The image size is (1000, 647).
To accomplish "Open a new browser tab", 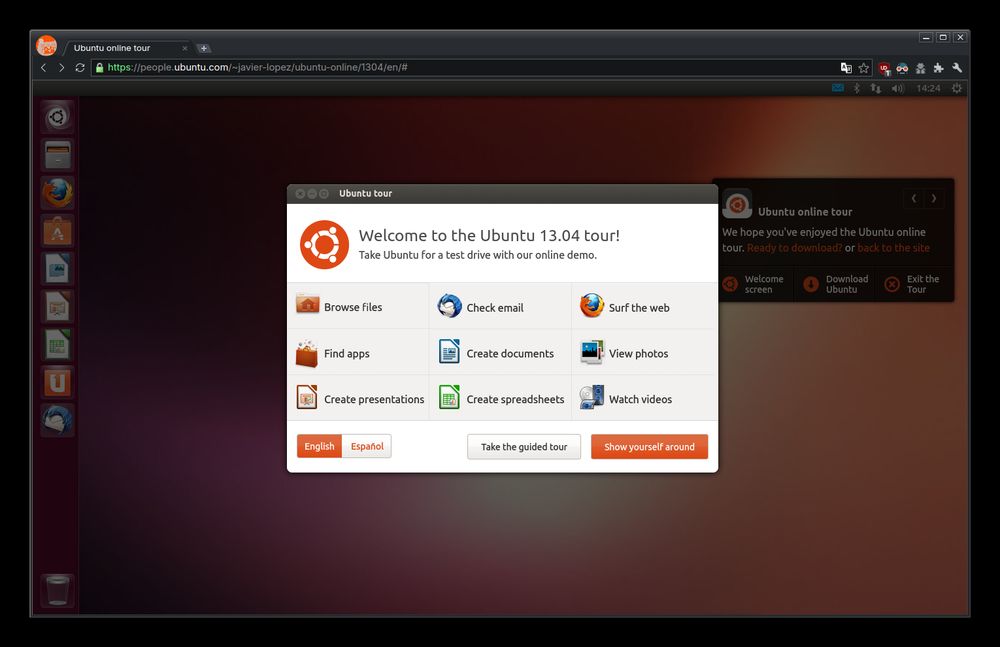I will (203, 48).
